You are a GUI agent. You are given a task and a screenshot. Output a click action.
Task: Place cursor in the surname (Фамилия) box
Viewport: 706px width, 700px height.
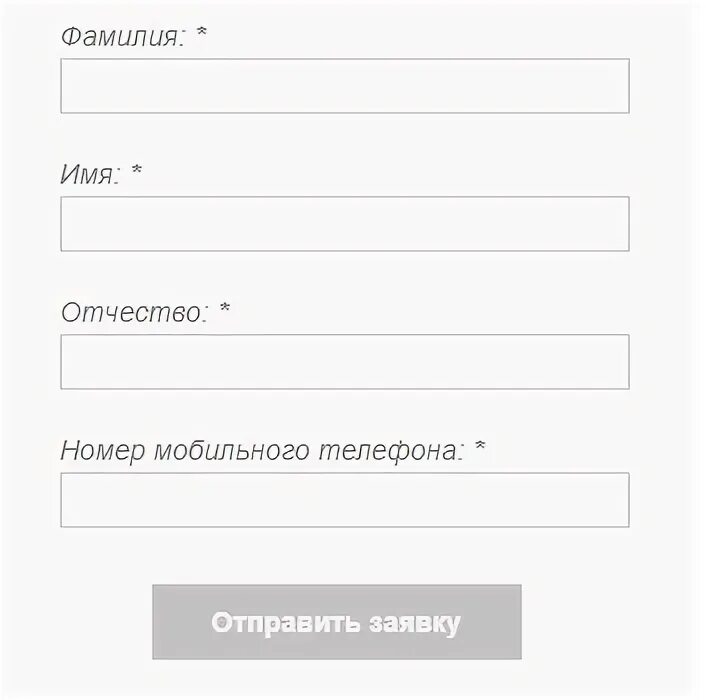(345, 86)
